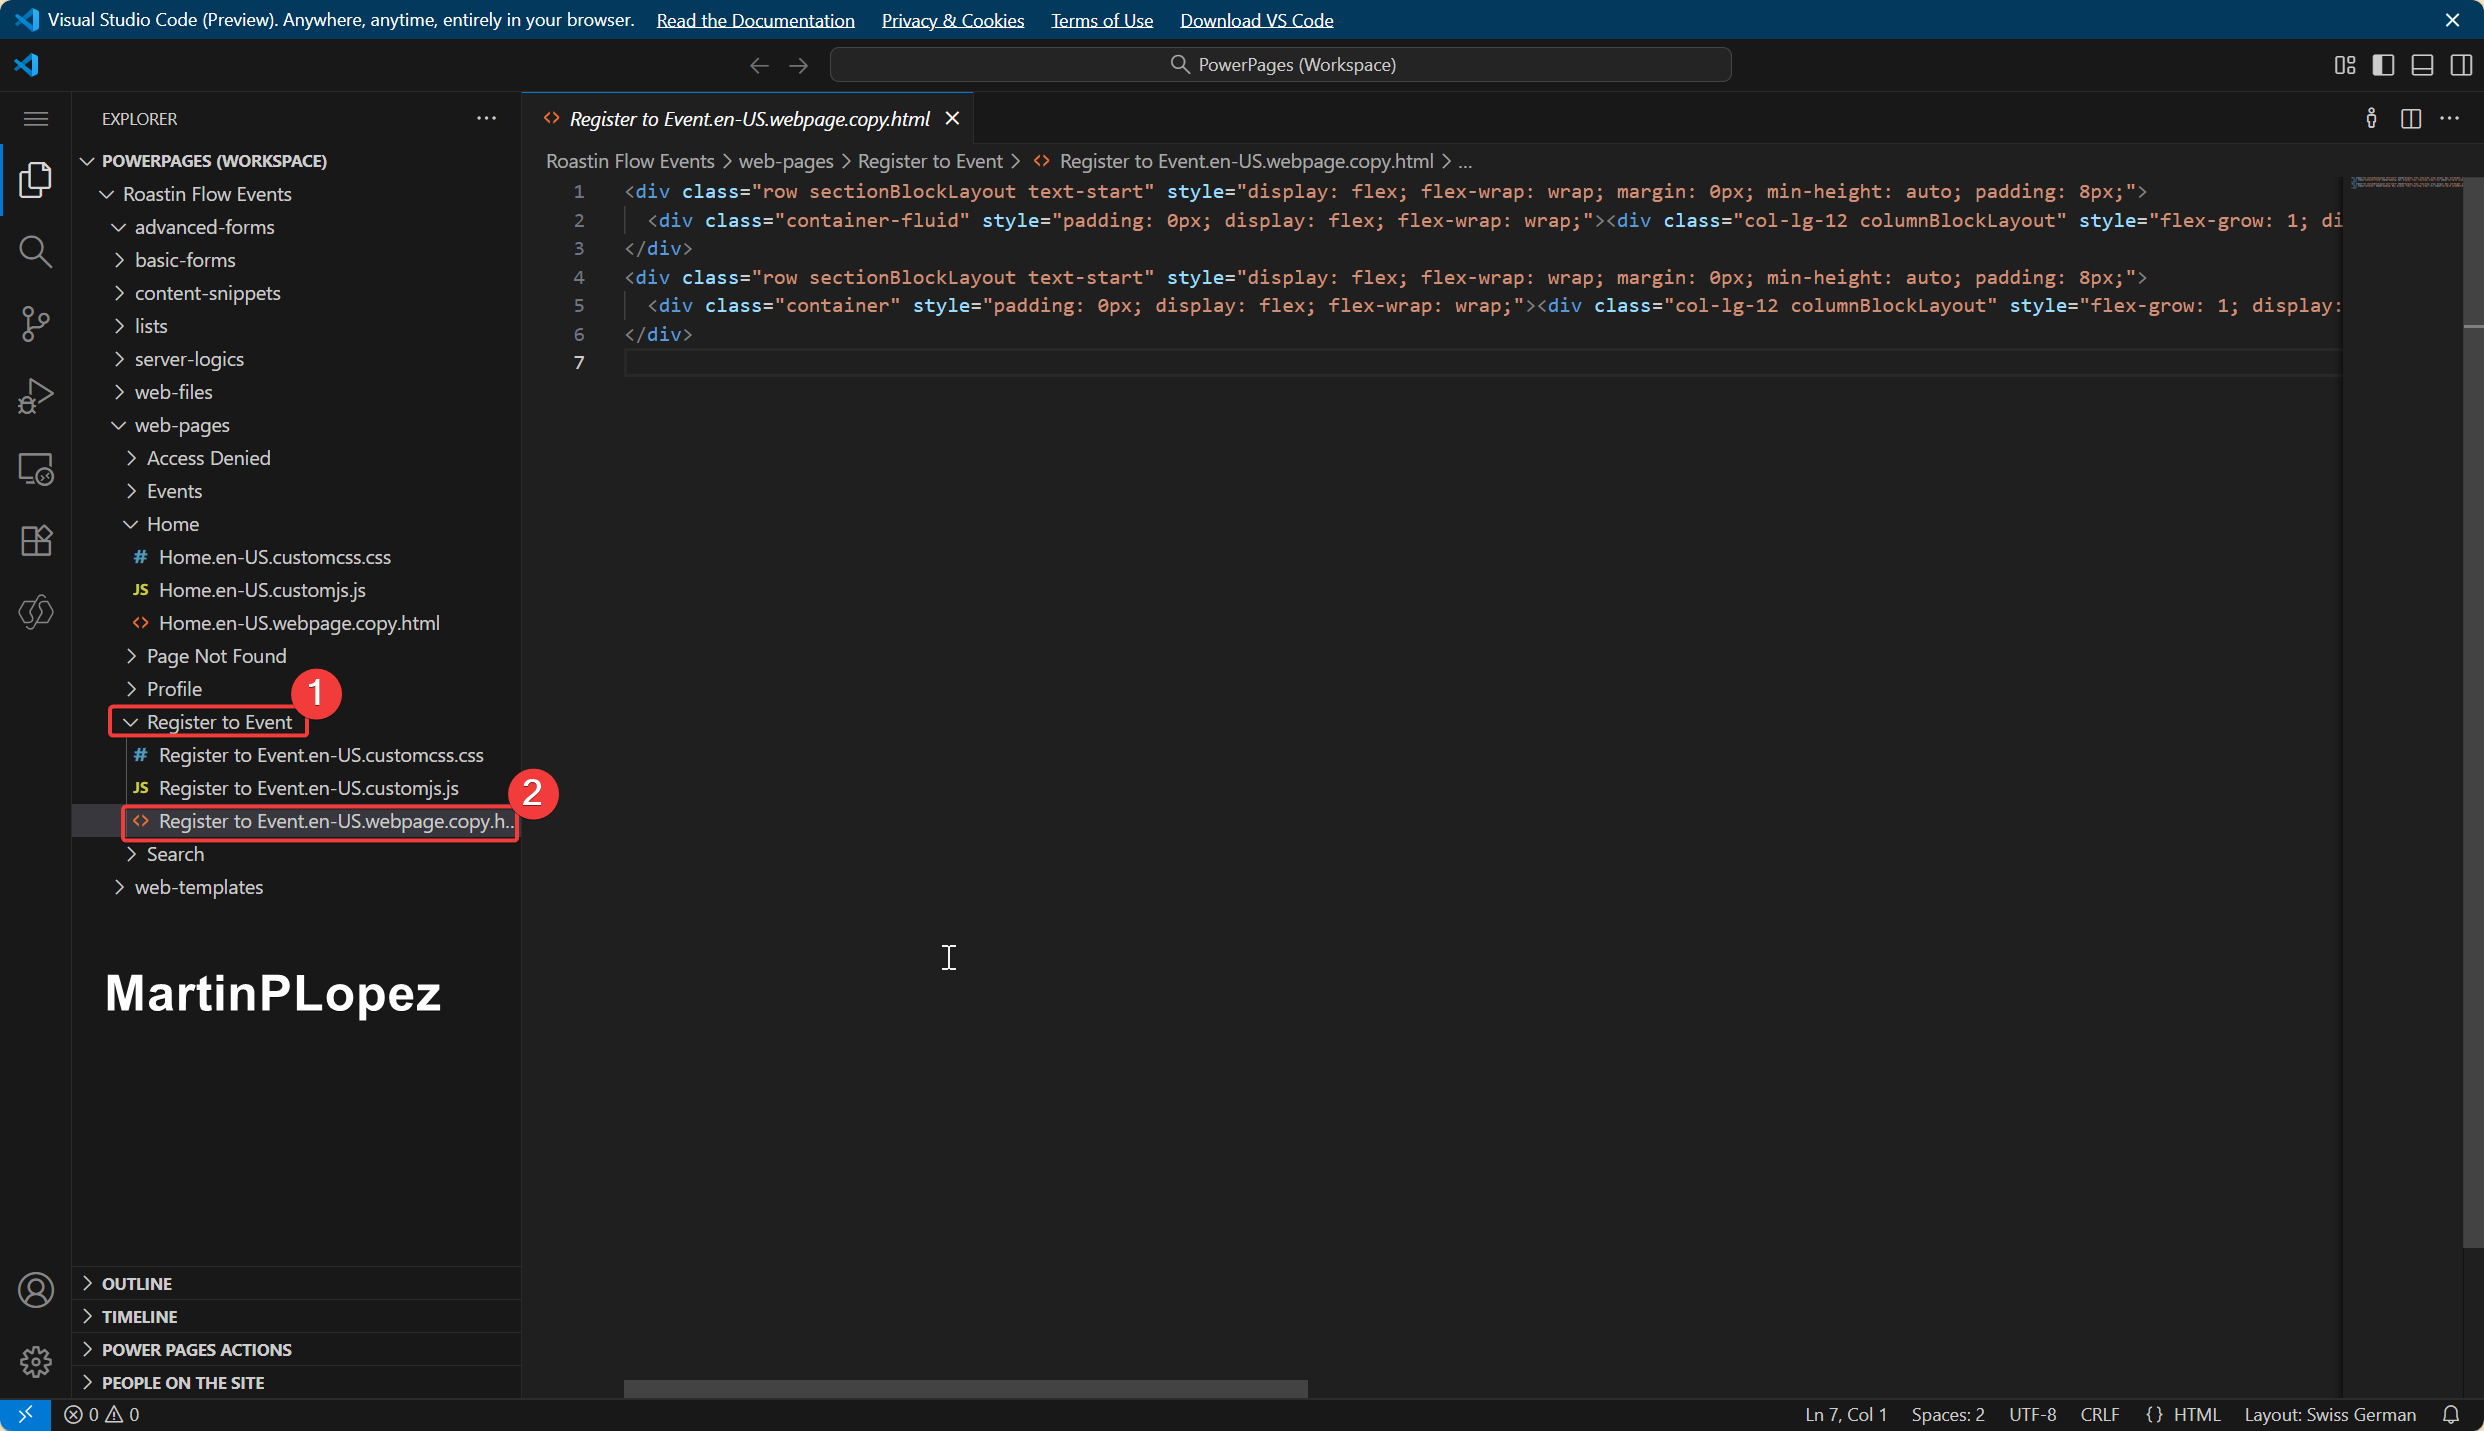Open the Run and Debug view

[36, 396]
